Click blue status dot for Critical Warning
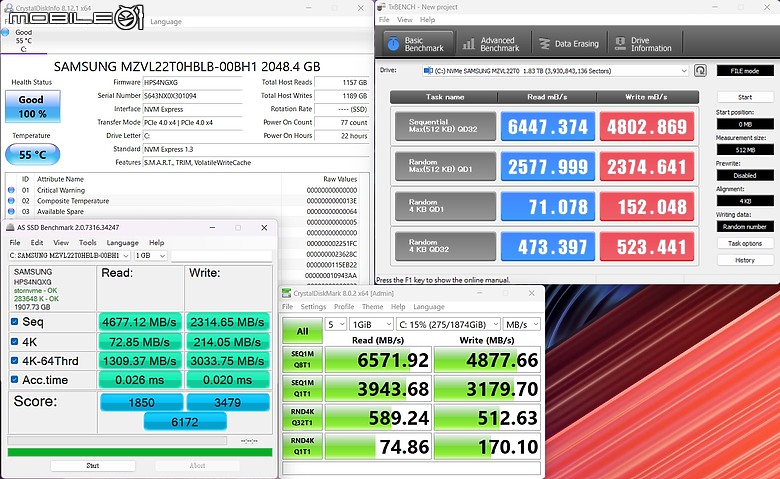This screenshot has height=479, width=780. pos(11,190)
